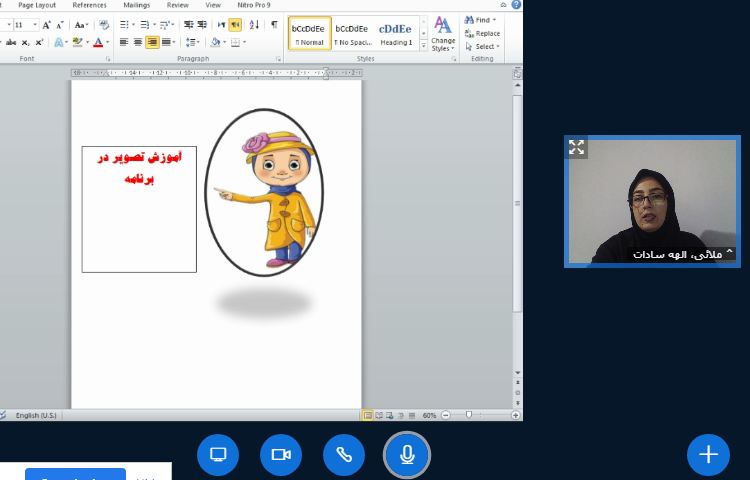Viewport: 750px width, 480px height.
Task: Open the Change Case dropdown
Action: [x=80, y=25]
